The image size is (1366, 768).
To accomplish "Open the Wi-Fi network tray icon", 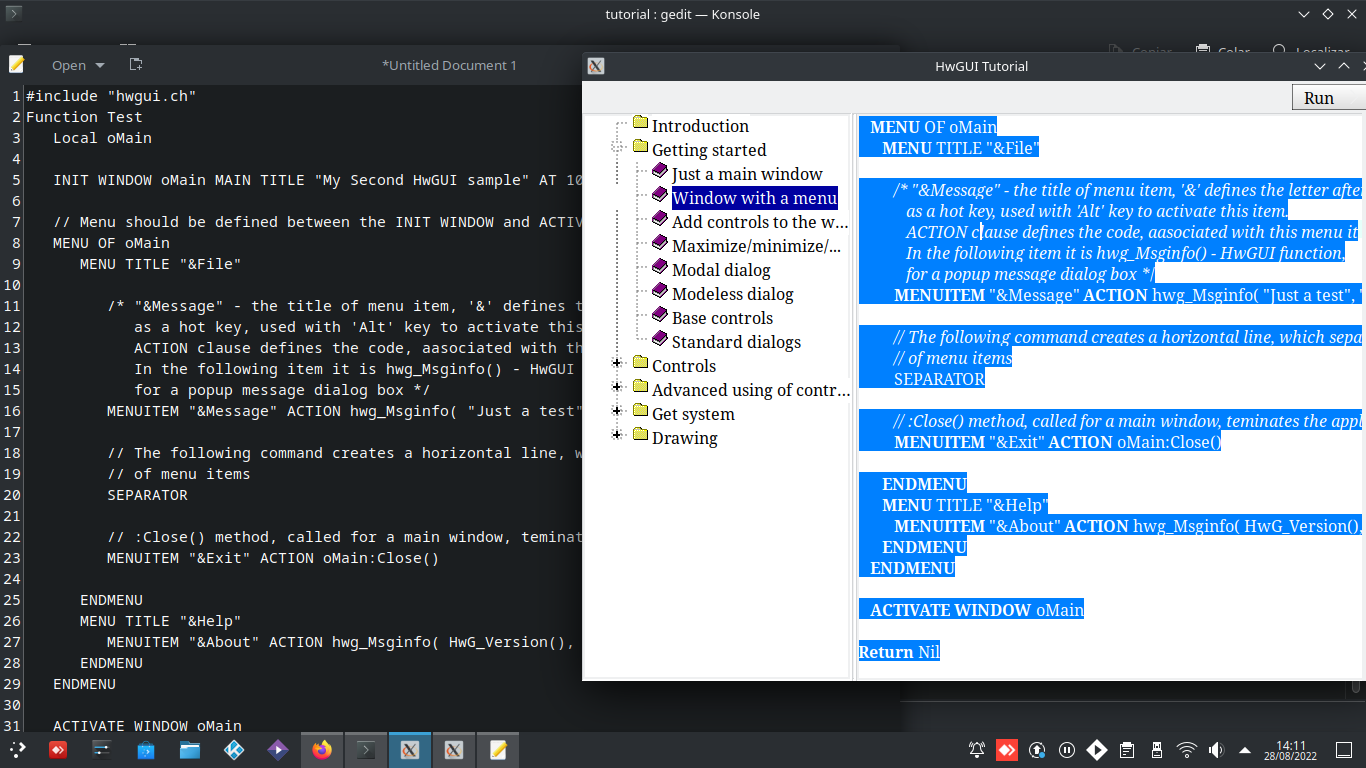I will 1186,749.
